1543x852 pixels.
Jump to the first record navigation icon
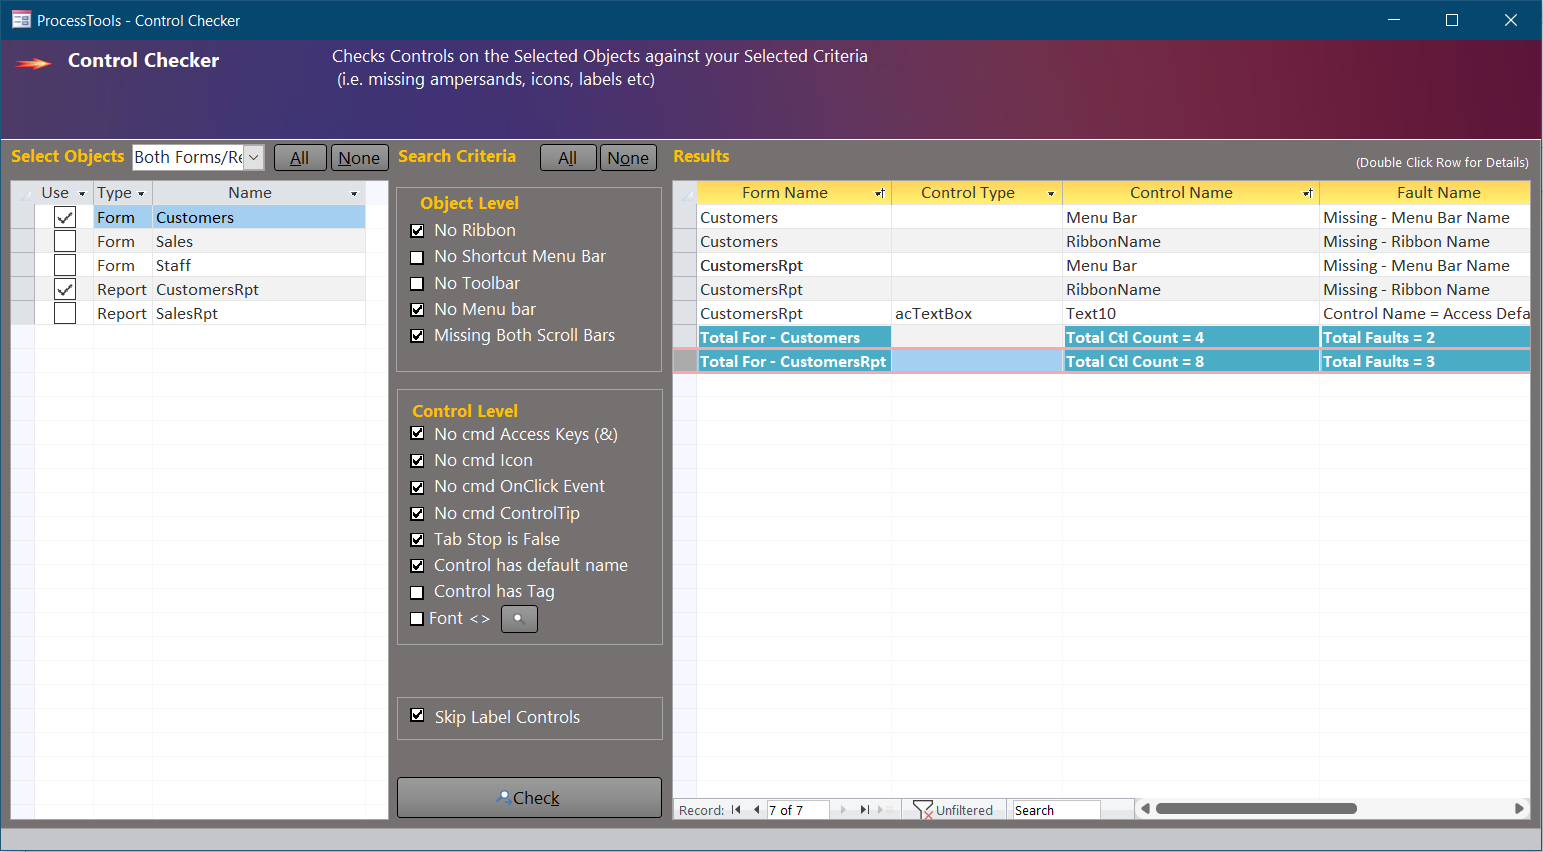pos(736,809)
